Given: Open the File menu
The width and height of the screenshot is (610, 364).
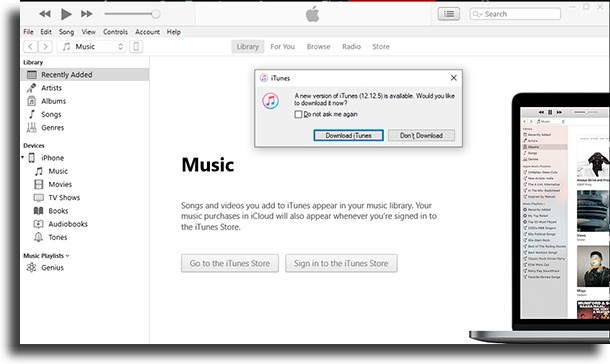Looking at the screenshot, I should click(x=28, y=32).
